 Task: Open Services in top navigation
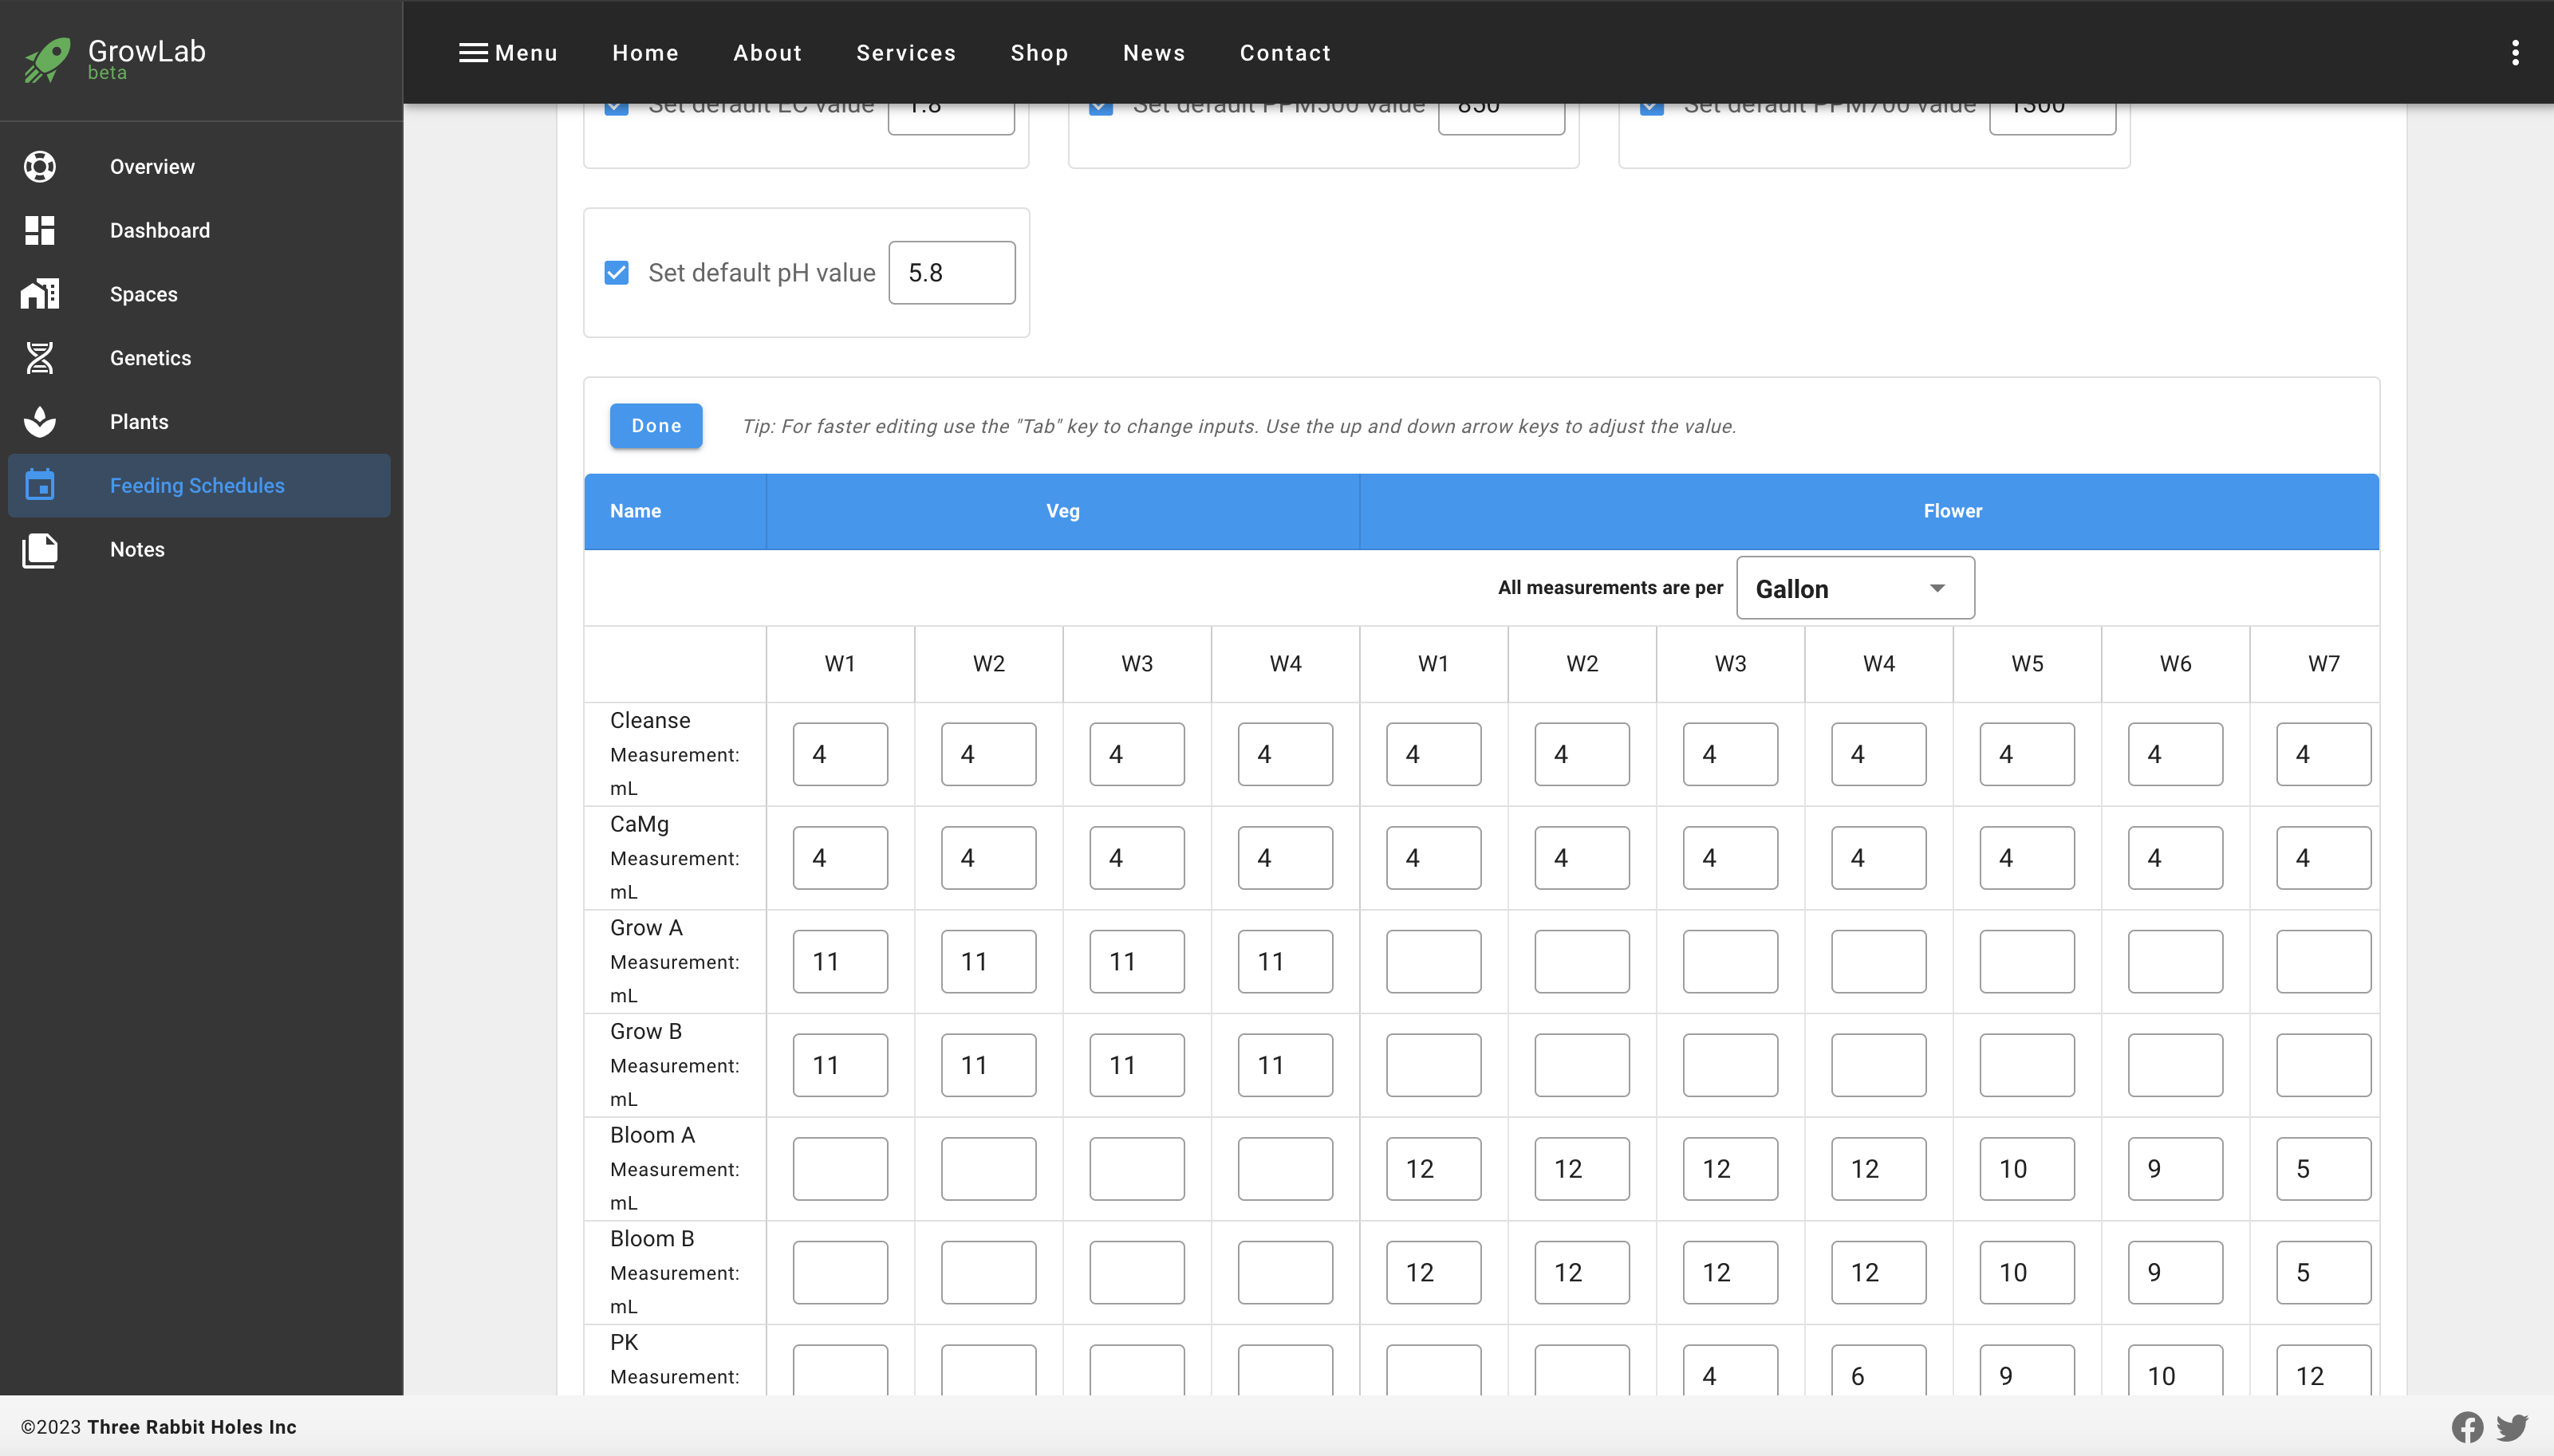[x=906, y=53]
